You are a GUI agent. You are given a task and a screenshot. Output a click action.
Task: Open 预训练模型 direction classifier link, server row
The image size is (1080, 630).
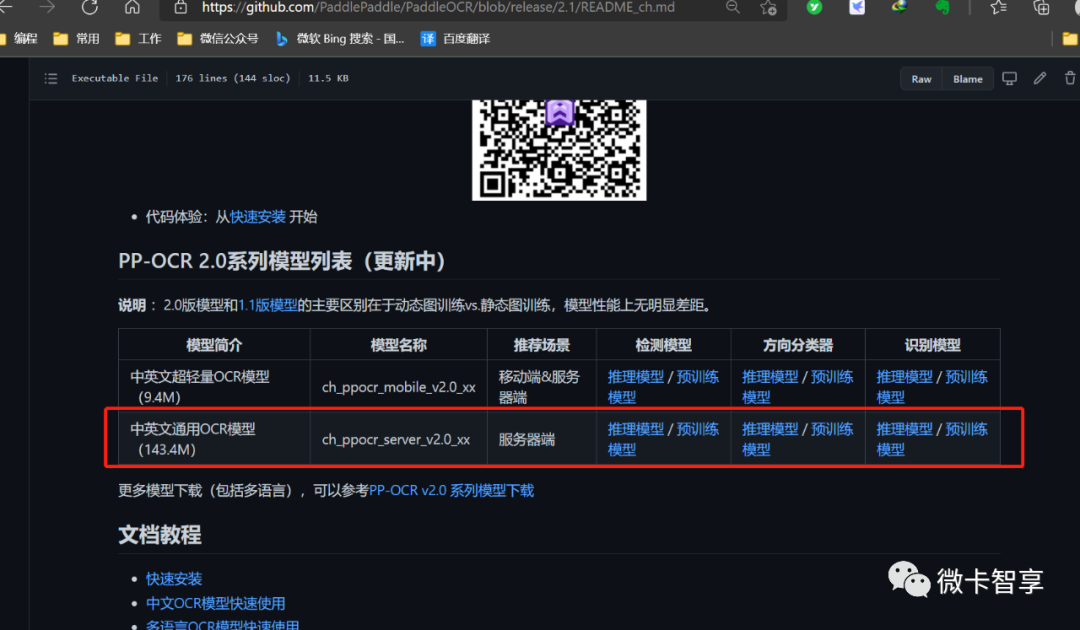tap(831, 429)
